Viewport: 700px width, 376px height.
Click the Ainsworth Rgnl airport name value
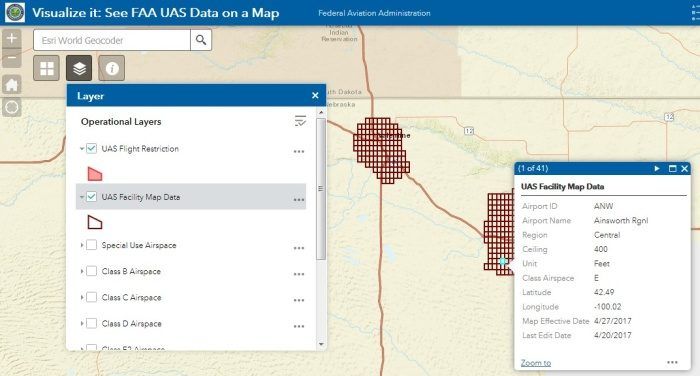621,221
